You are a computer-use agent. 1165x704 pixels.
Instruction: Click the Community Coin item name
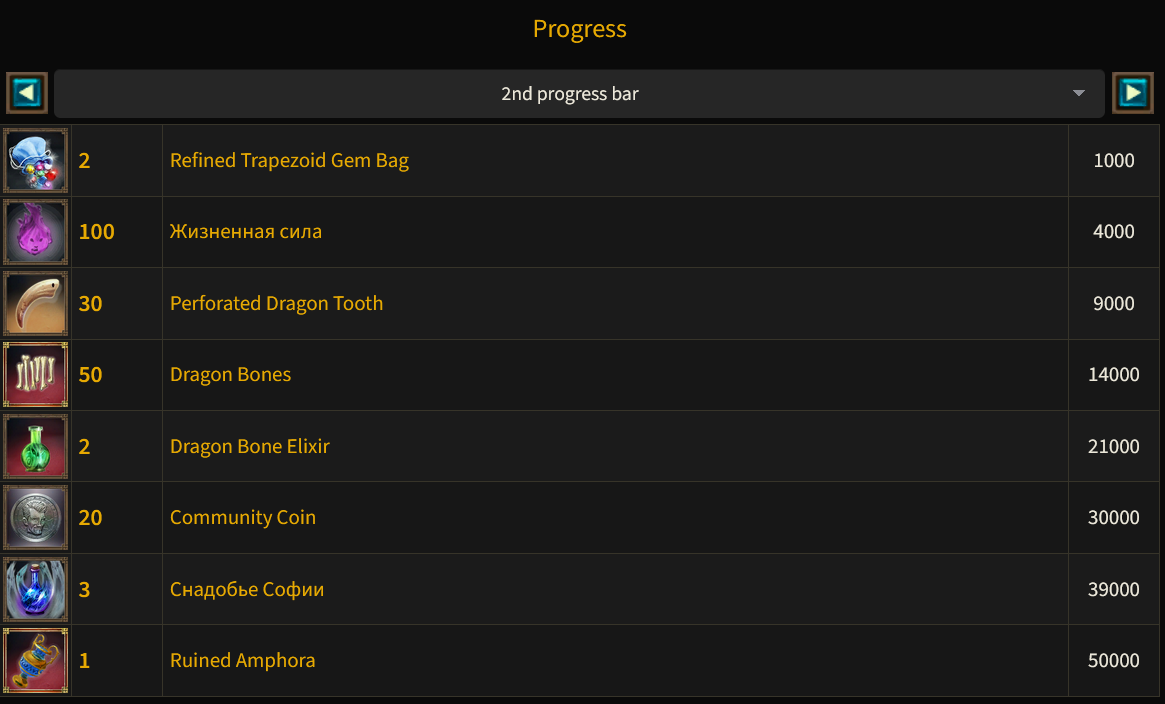[243, 518]
